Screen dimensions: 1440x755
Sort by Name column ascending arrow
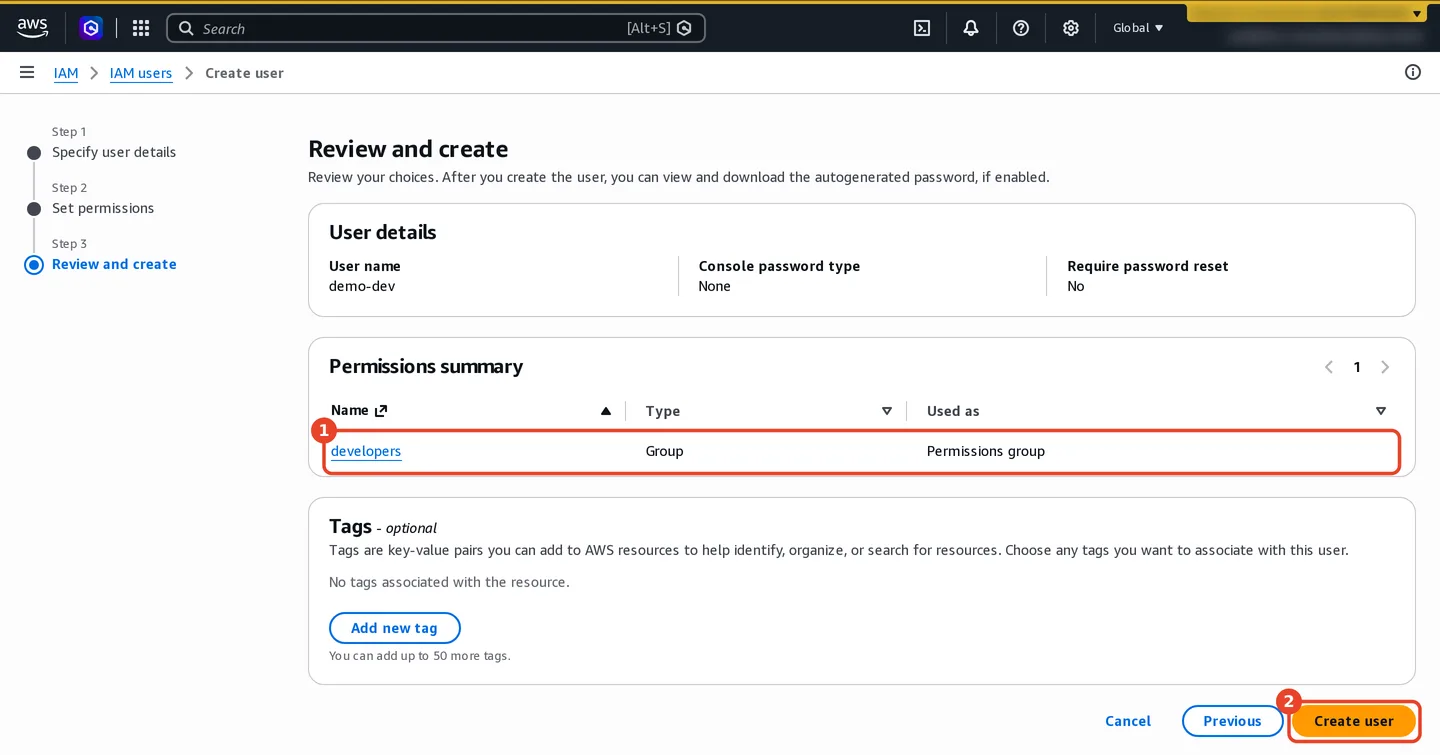coord(605,411)
